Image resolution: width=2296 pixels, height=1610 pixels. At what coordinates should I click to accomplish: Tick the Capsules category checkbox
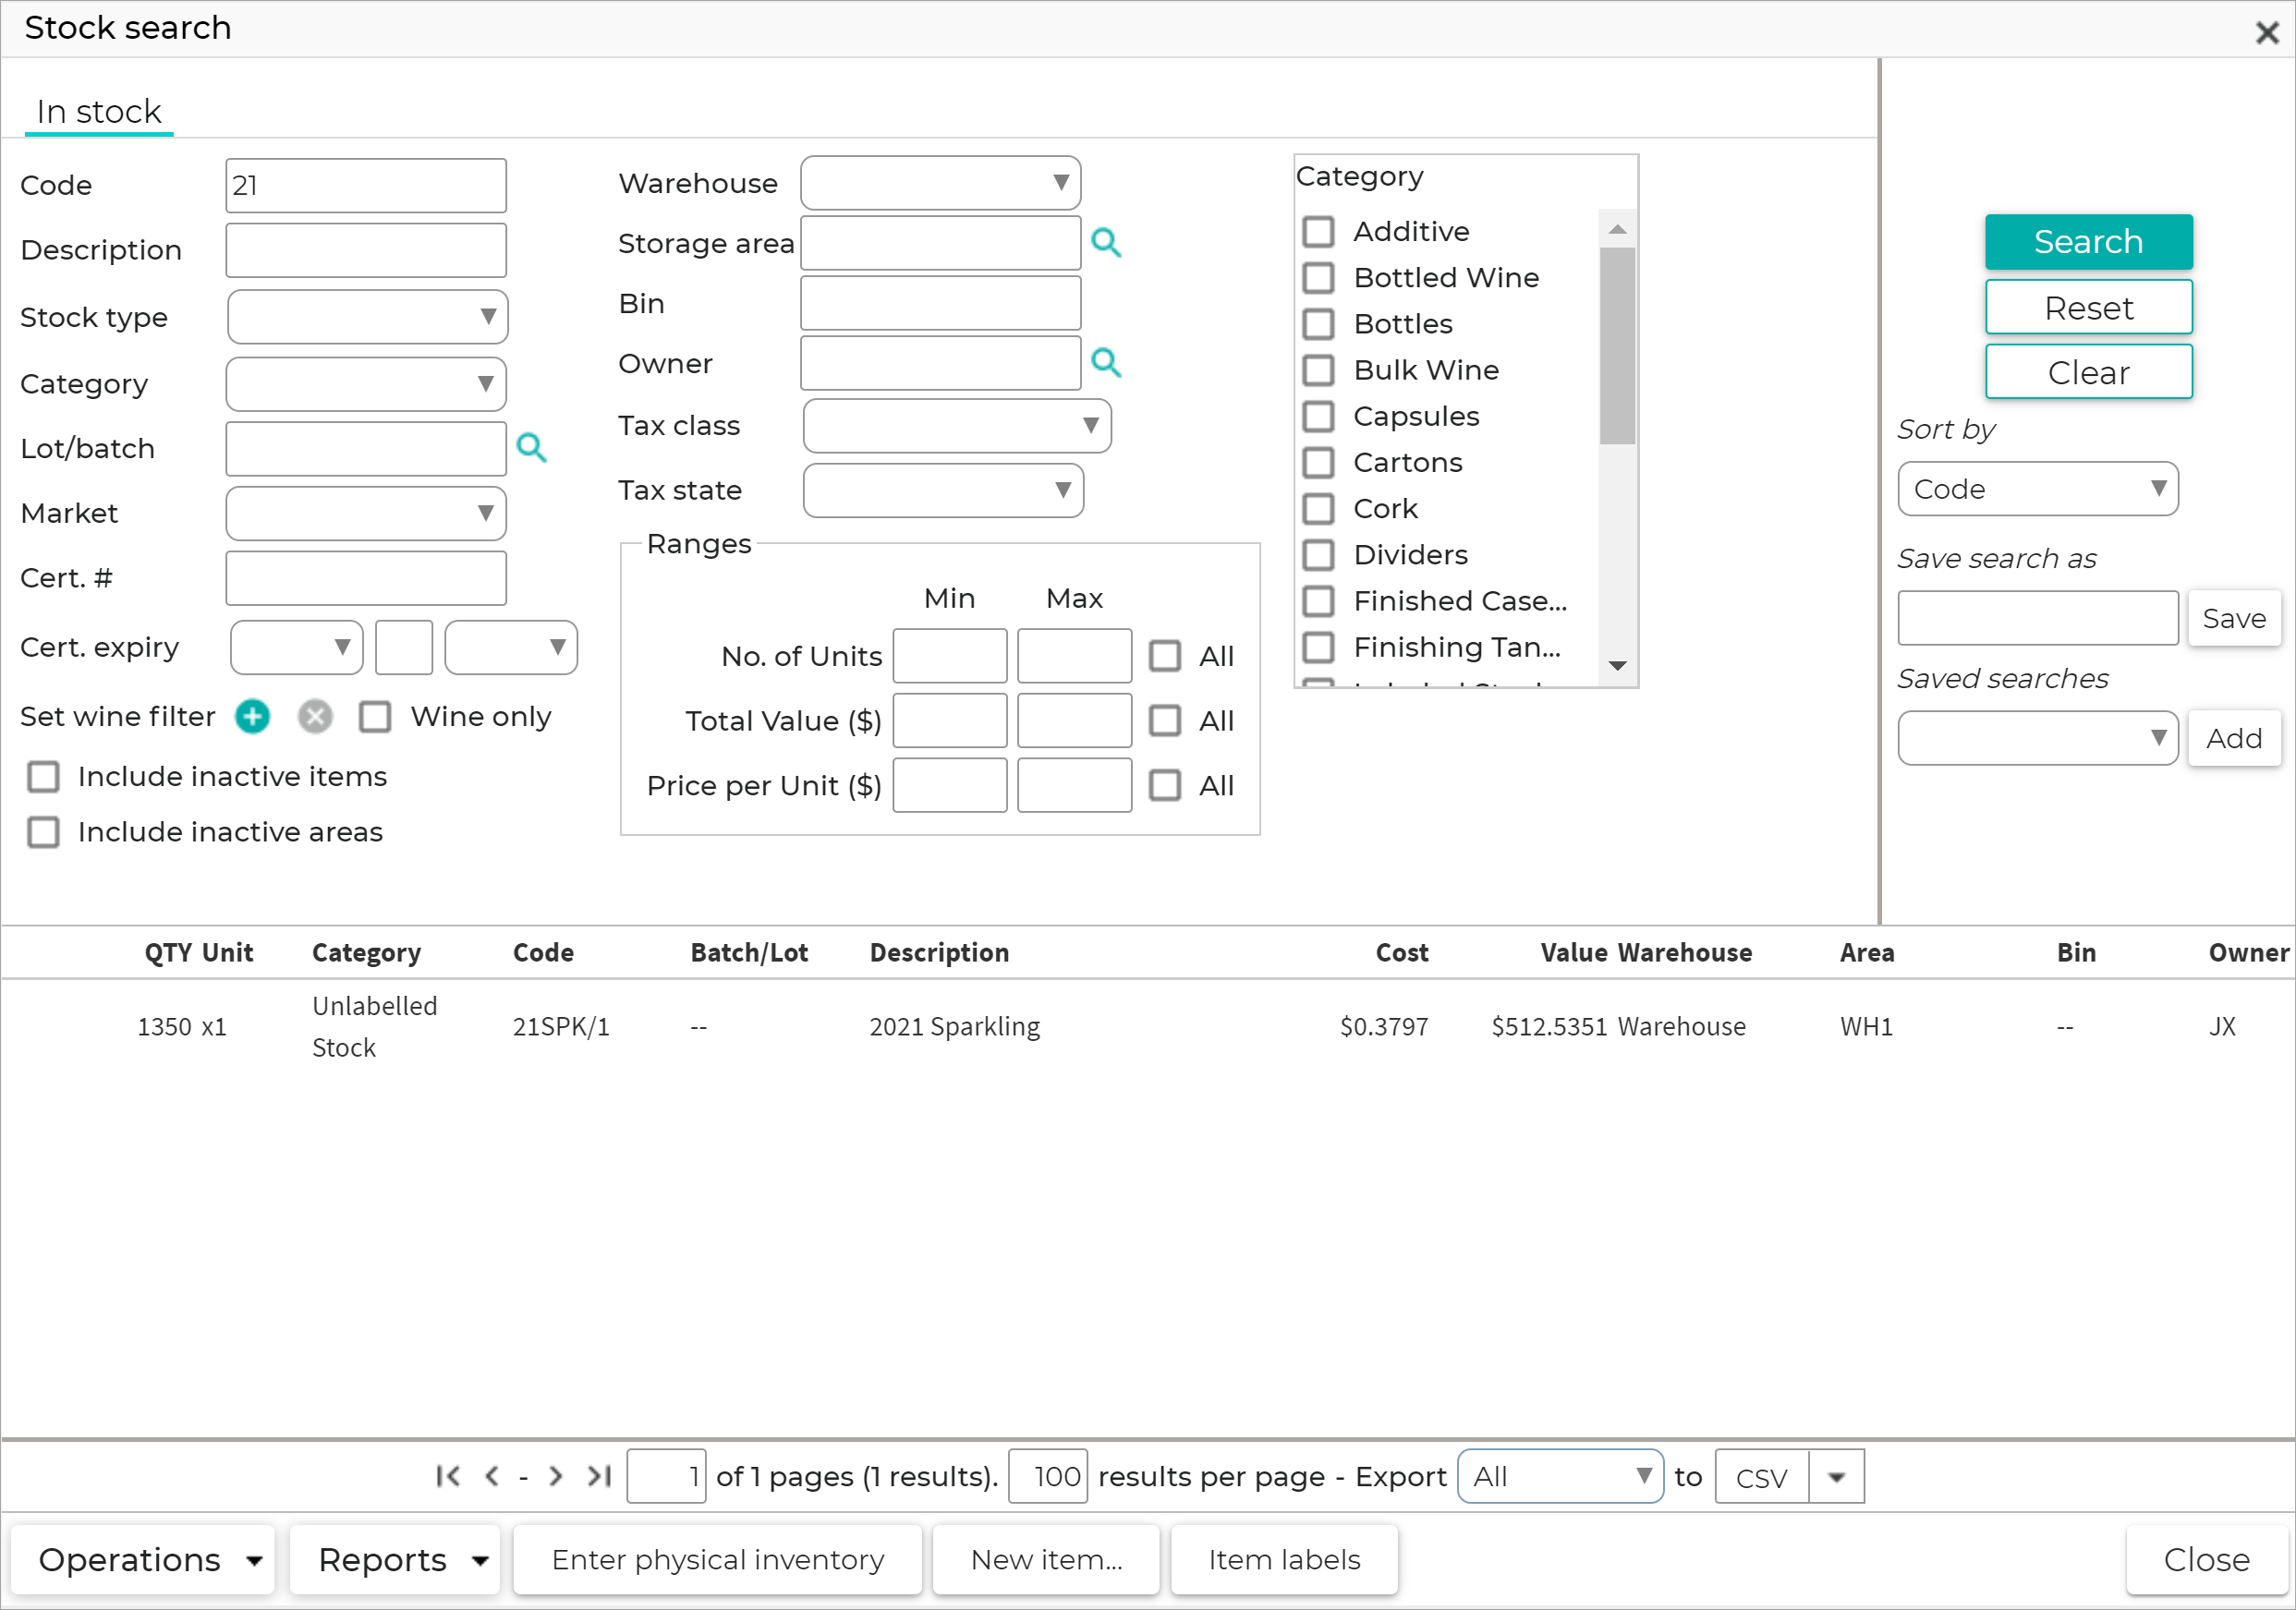pos(1319,416)
